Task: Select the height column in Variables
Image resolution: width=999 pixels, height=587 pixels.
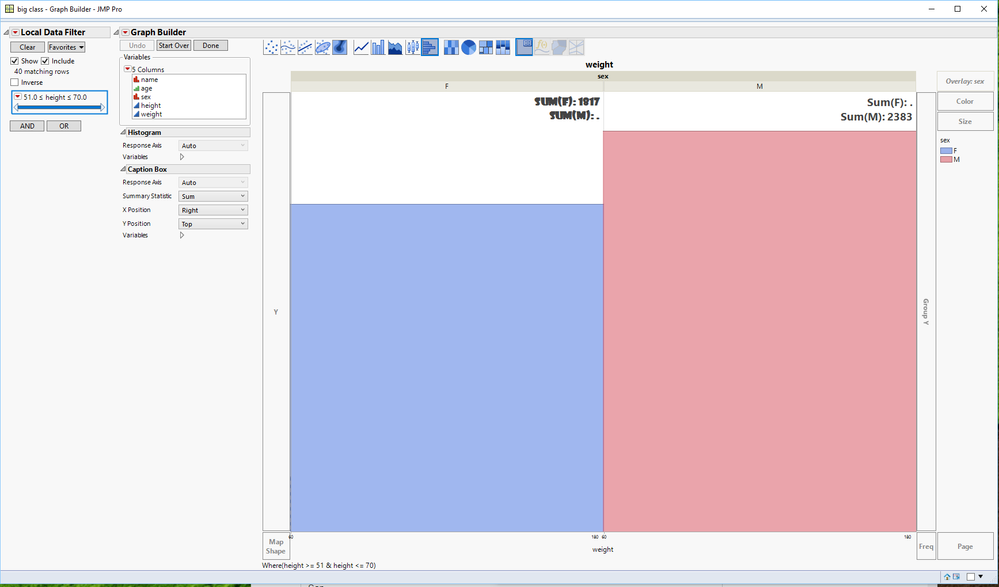Action: 151,106
